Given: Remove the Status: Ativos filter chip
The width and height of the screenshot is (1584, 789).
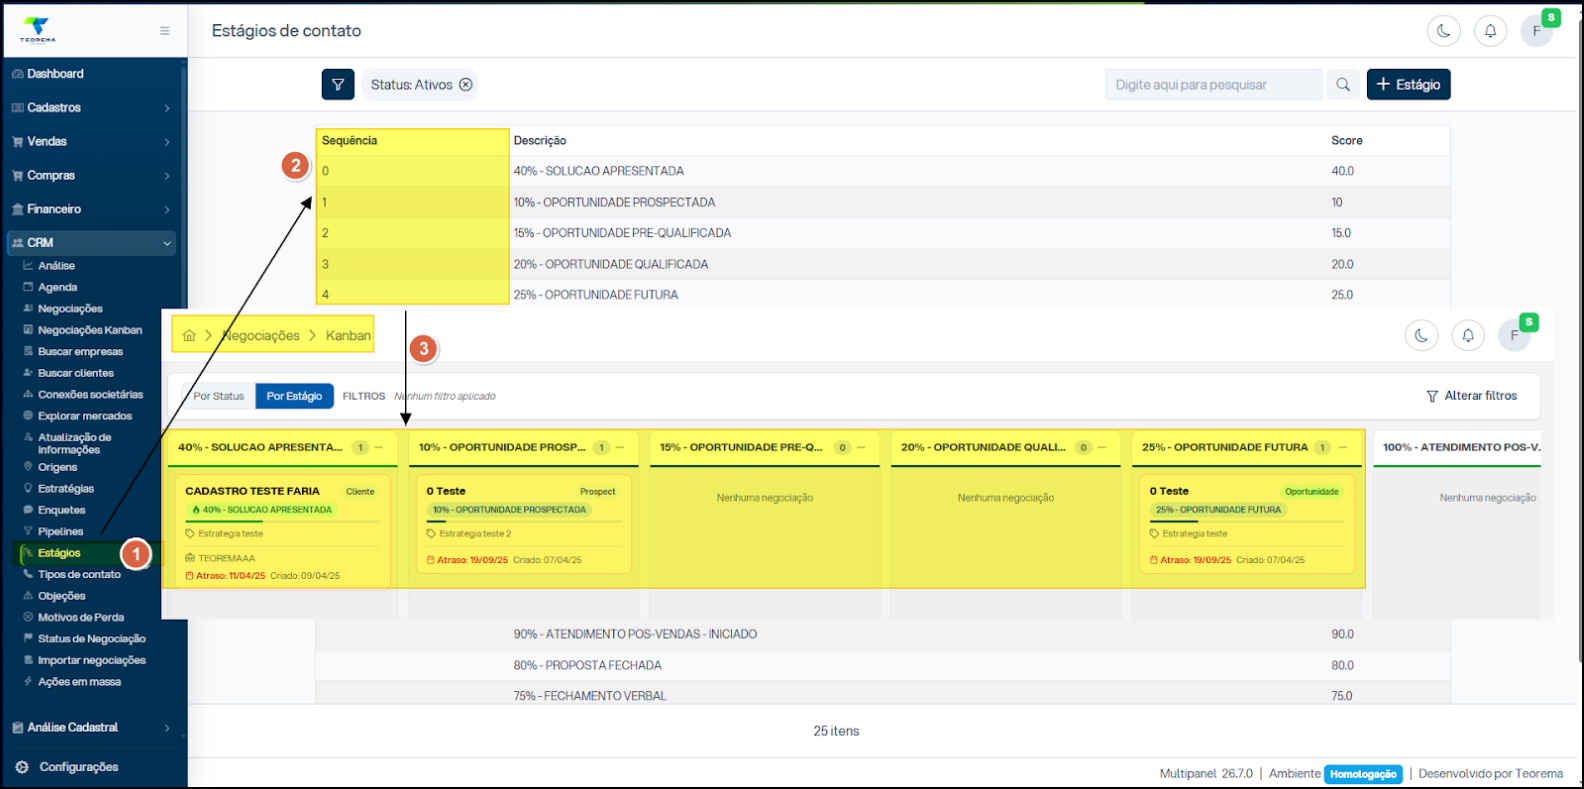Looking at the screenshot, I should point(466,85).
